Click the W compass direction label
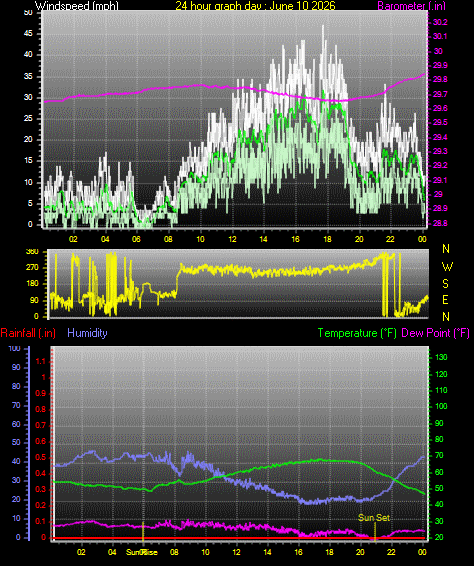Image resolution: width=474 pixels, height=566 pixels. tap(447, 267)
